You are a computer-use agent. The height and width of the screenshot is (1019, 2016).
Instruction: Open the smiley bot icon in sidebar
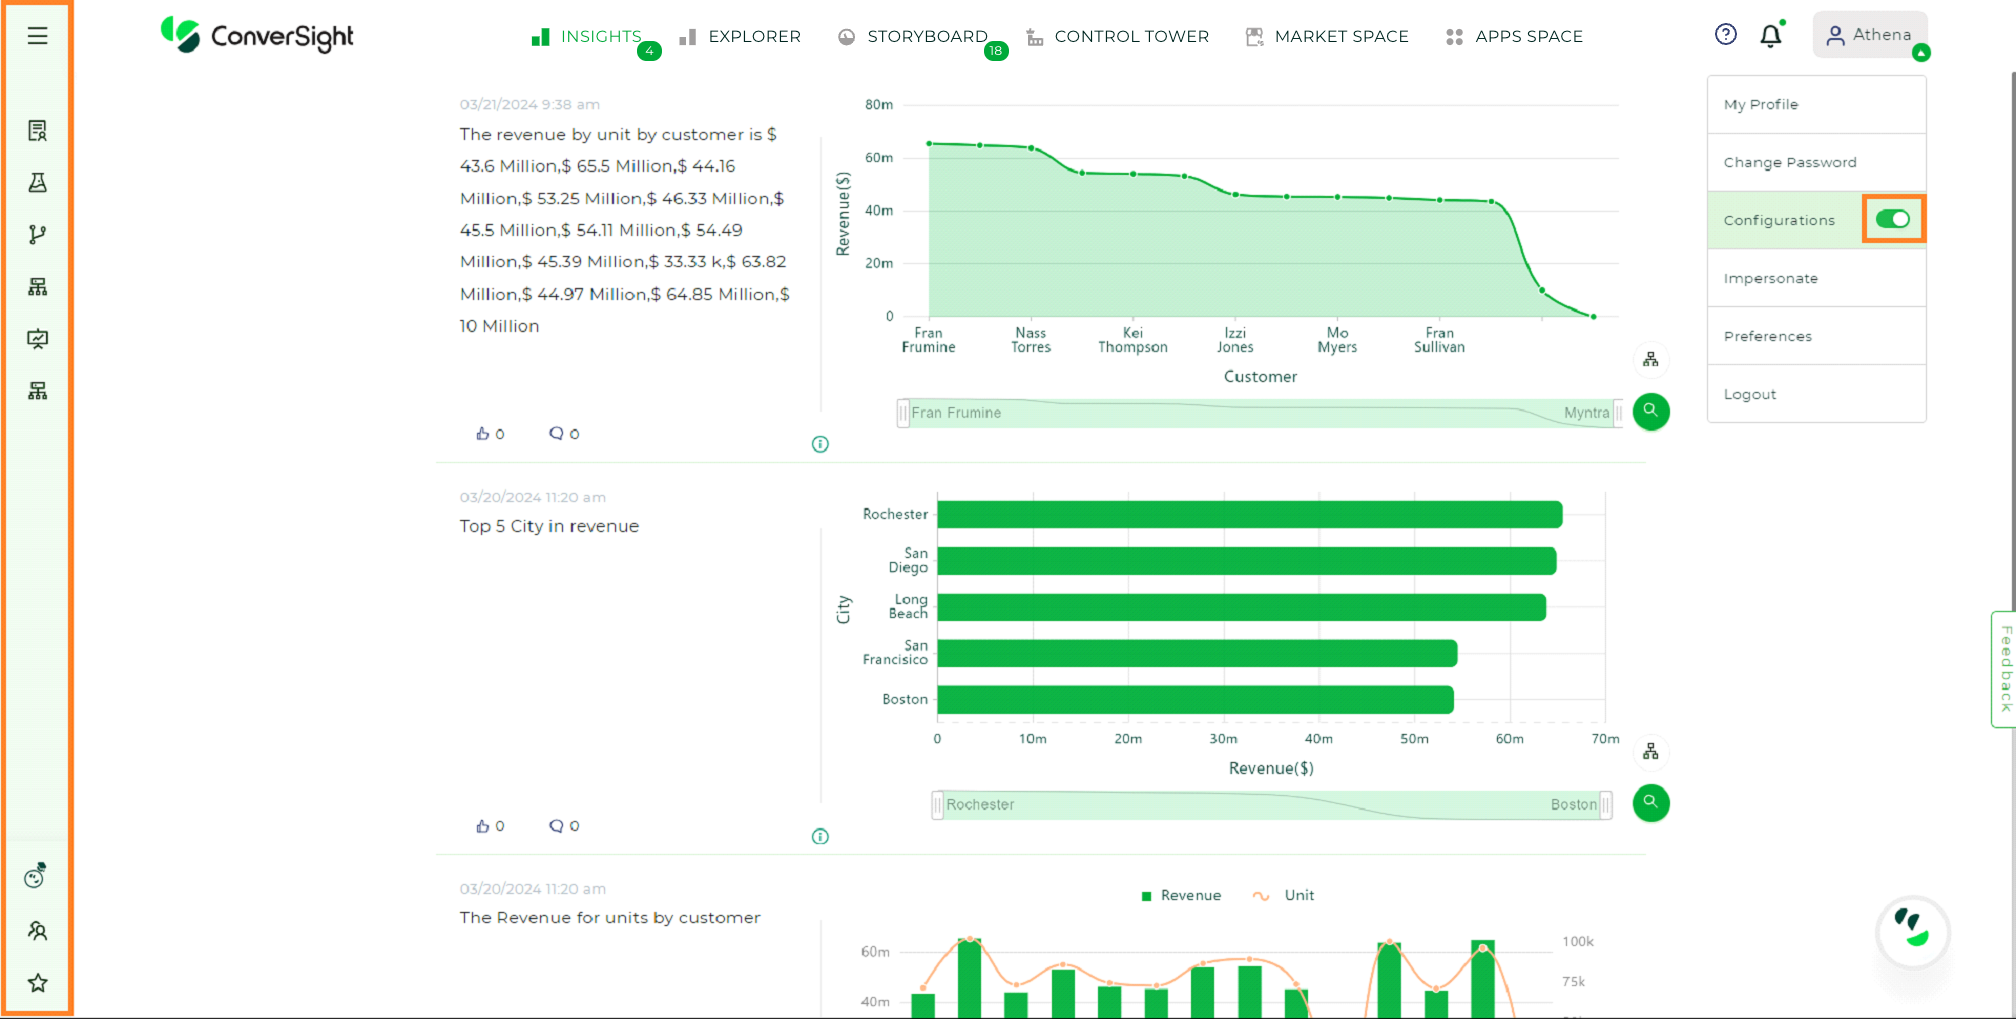point(36,876)
